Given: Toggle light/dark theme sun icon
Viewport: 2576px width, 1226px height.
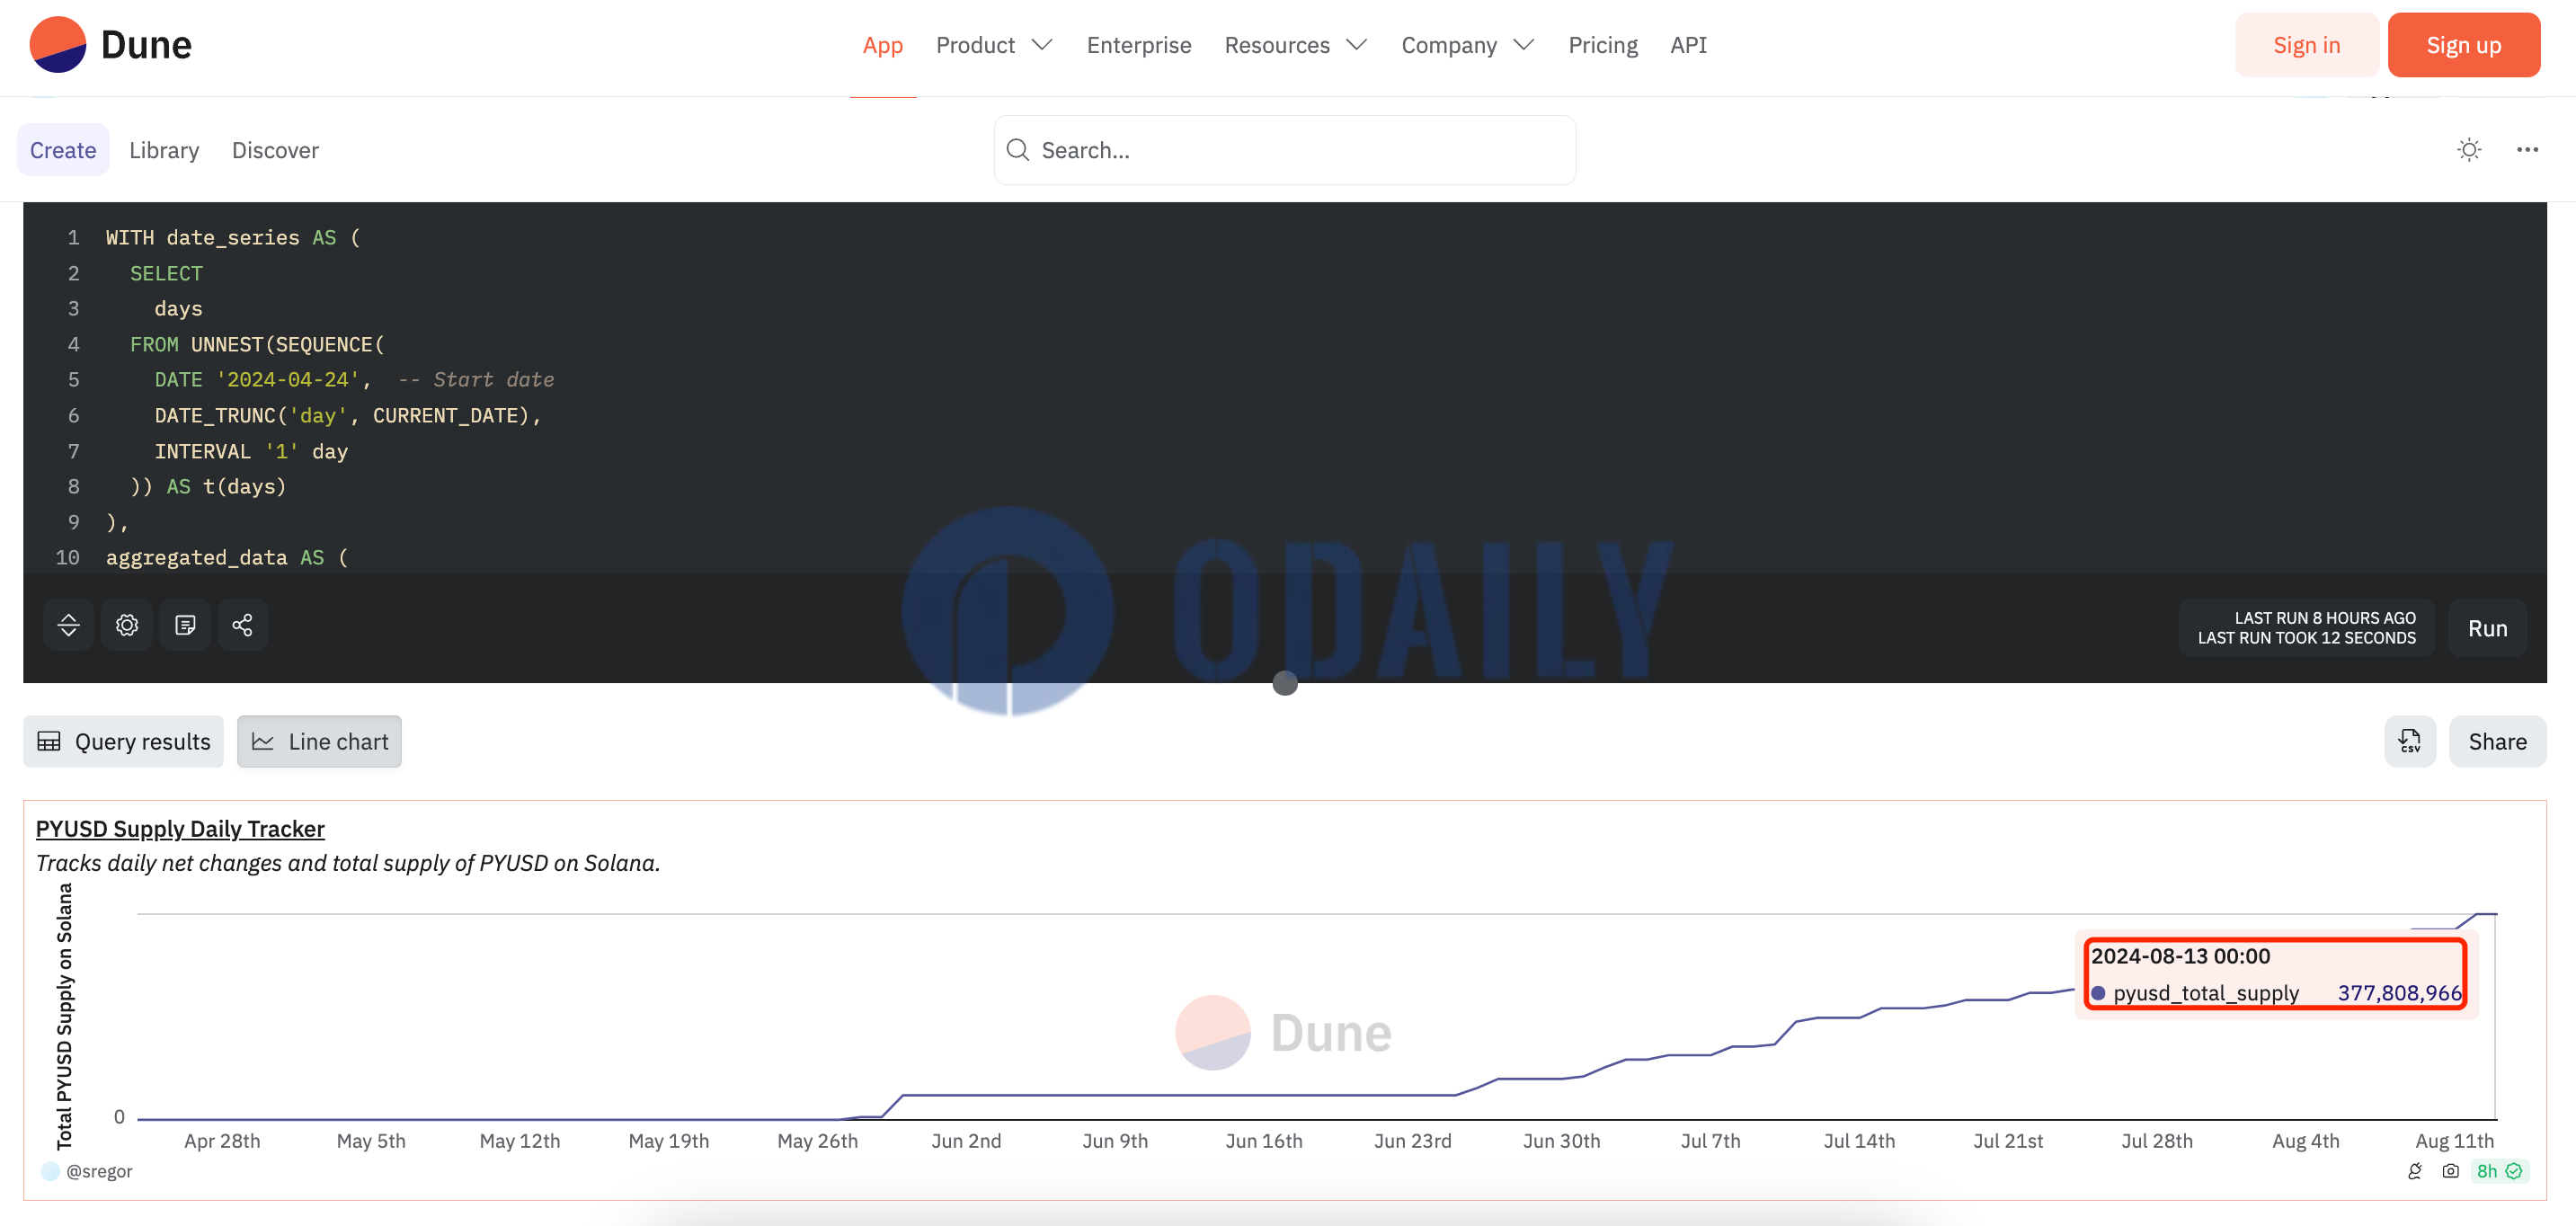Looking at the screenshot, I should click(x=2469, y=150).
